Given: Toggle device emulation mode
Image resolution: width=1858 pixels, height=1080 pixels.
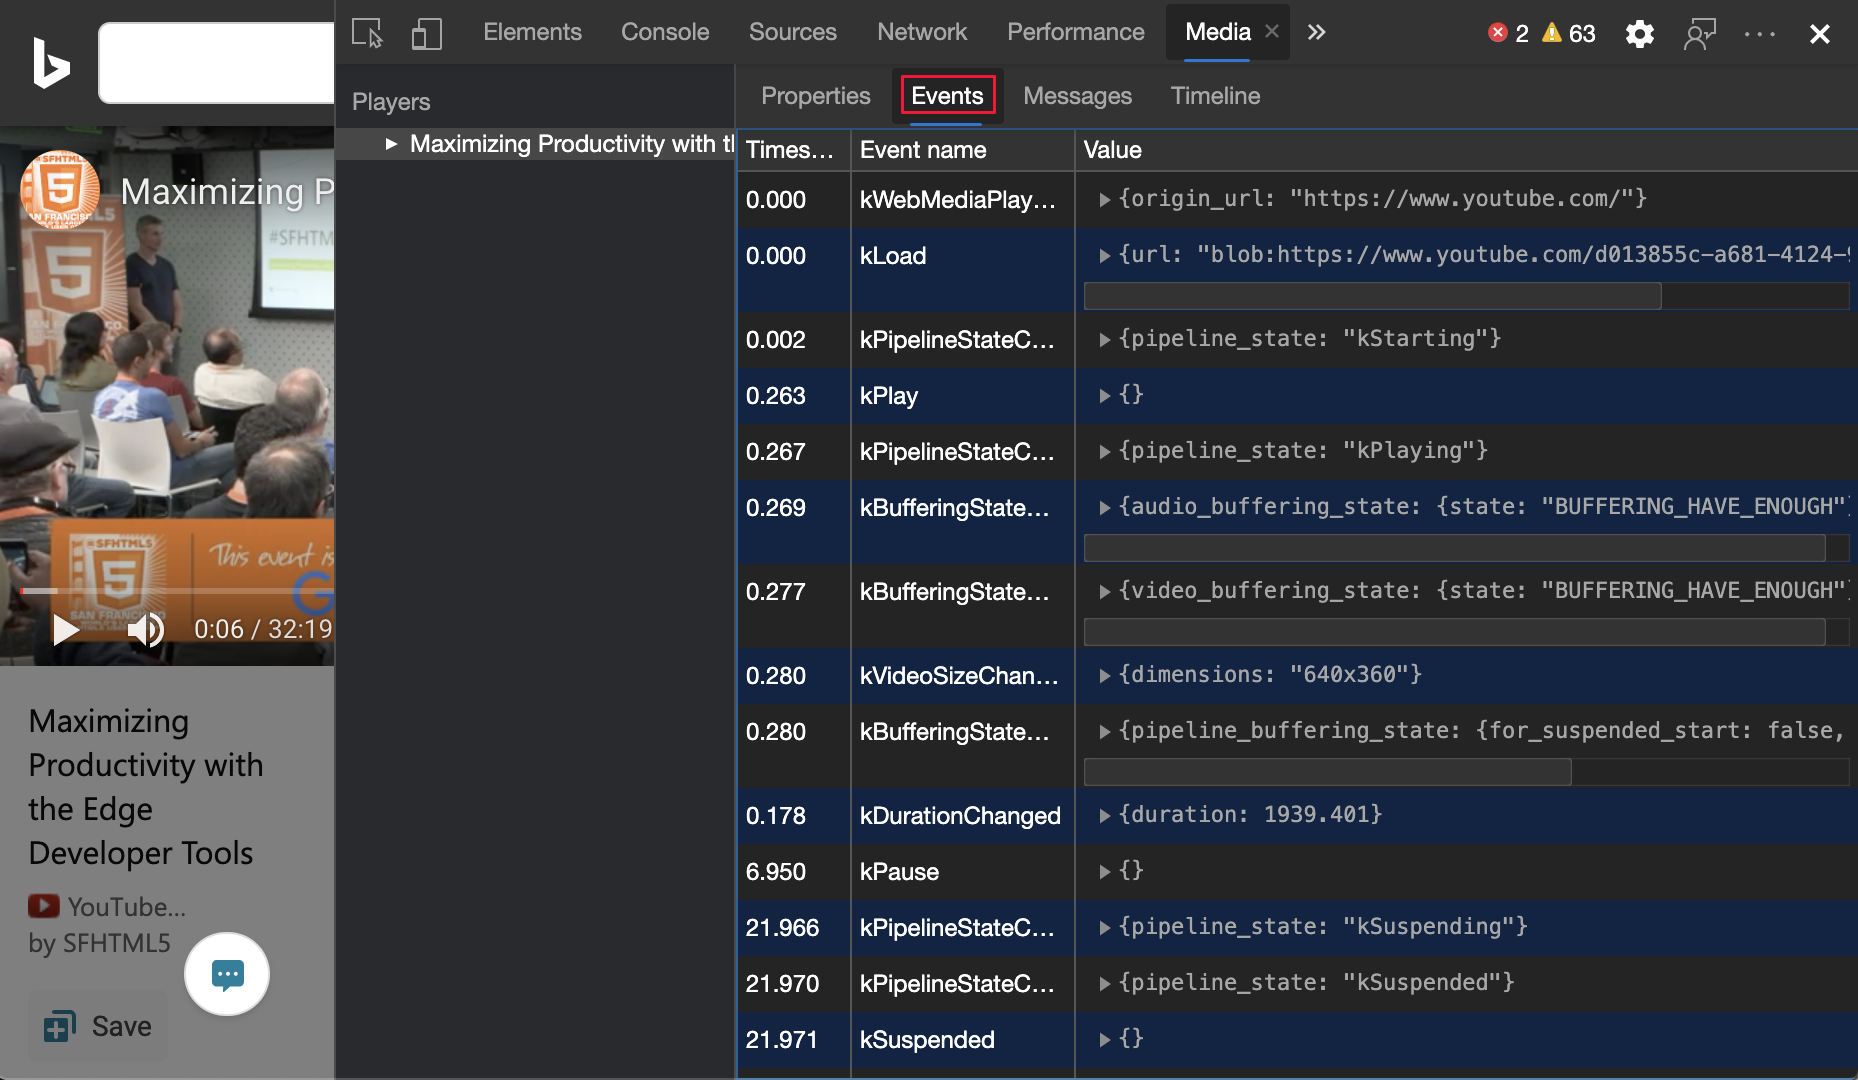Looking at the screenshot, I should [x=426, y=33].
